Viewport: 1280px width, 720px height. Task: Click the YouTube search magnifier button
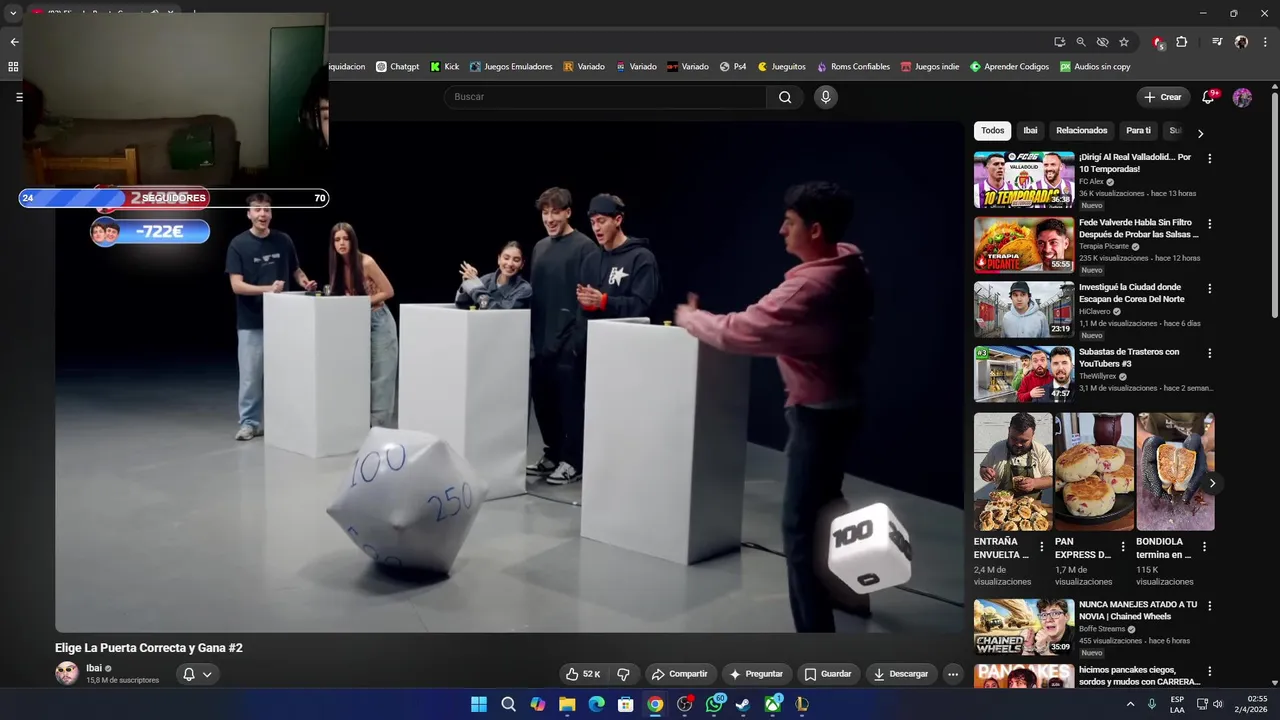coord(785,97)
